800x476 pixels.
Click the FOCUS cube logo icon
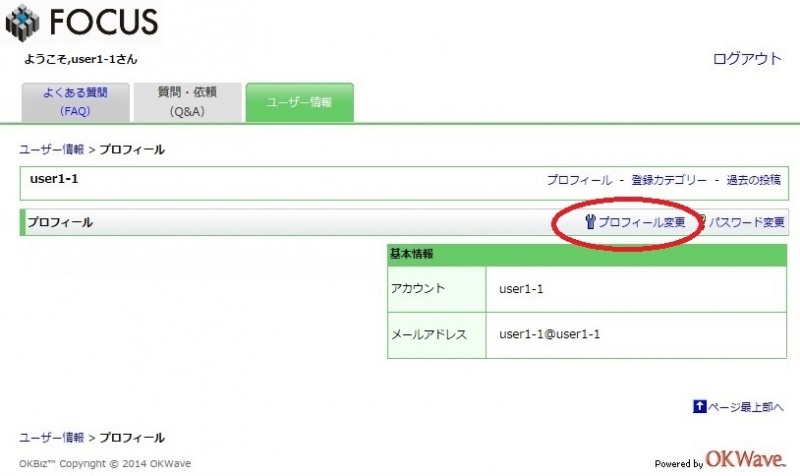click(22, 23)
